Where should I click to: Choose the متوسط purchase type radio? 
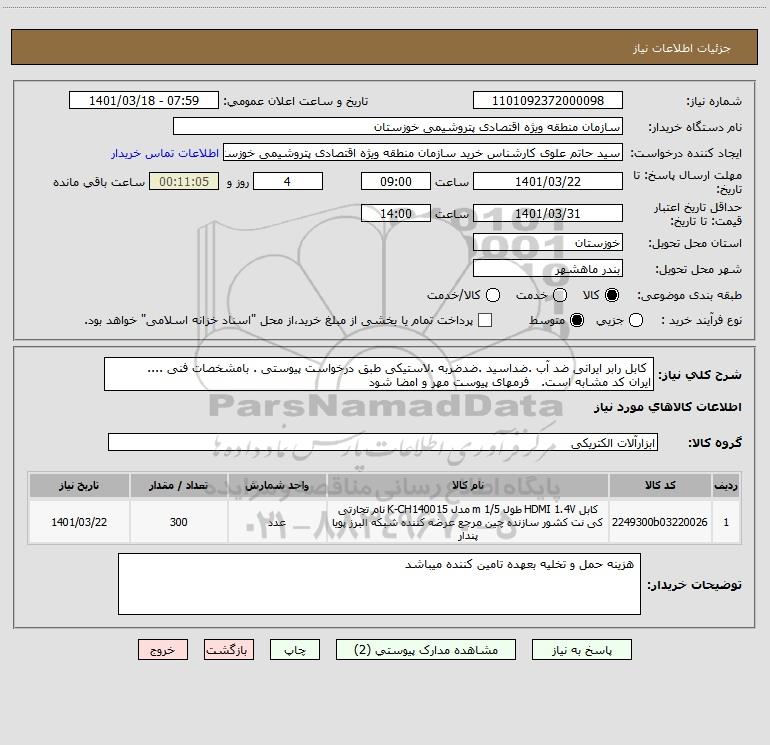577,320
